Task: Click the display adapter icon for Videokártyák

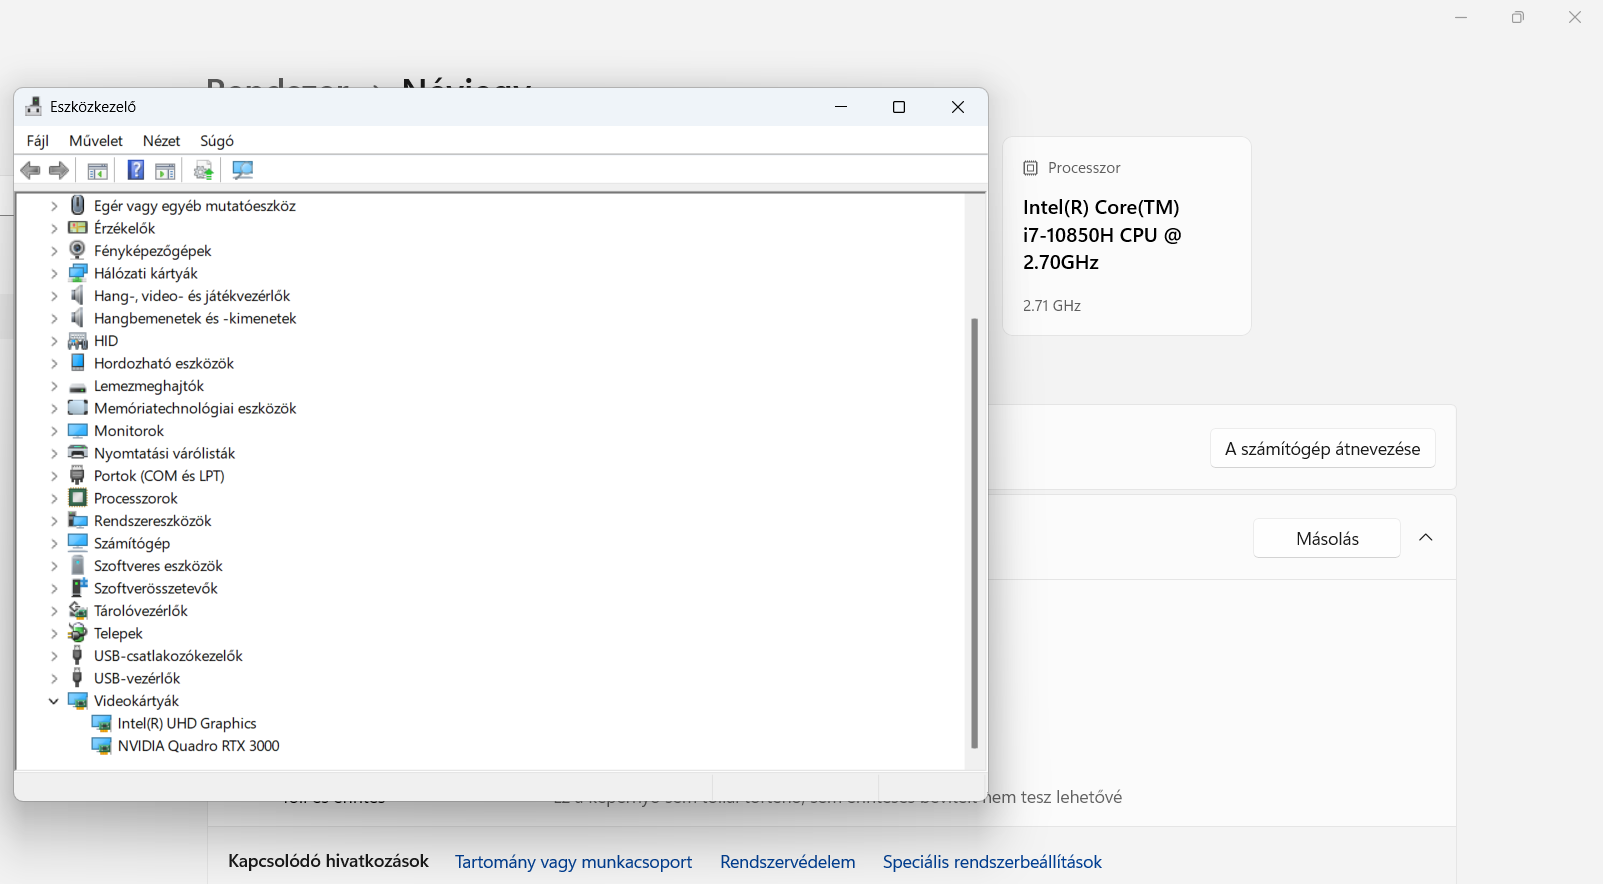Action: pos(78,701)
